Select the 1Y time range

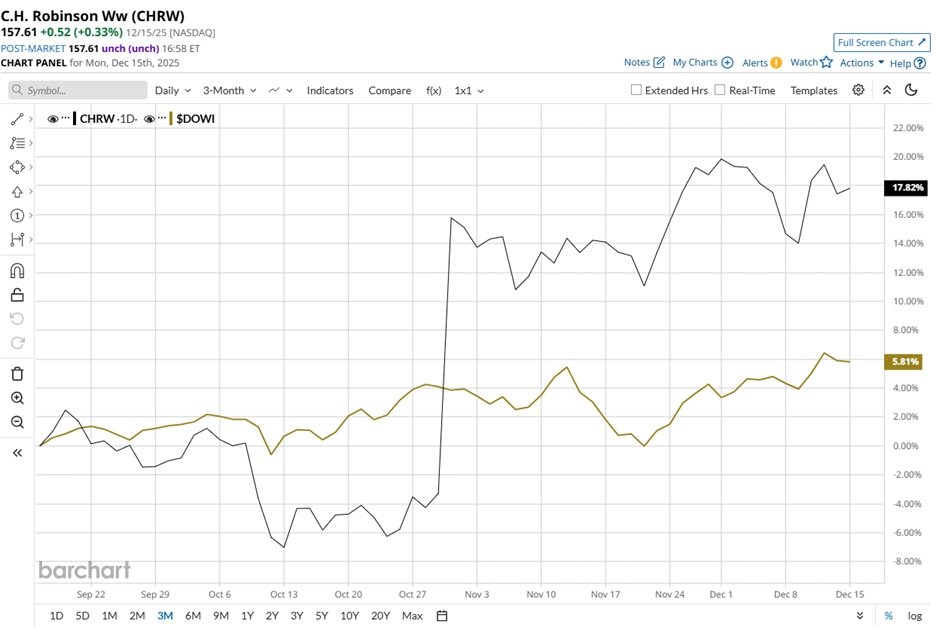[247, 616]
